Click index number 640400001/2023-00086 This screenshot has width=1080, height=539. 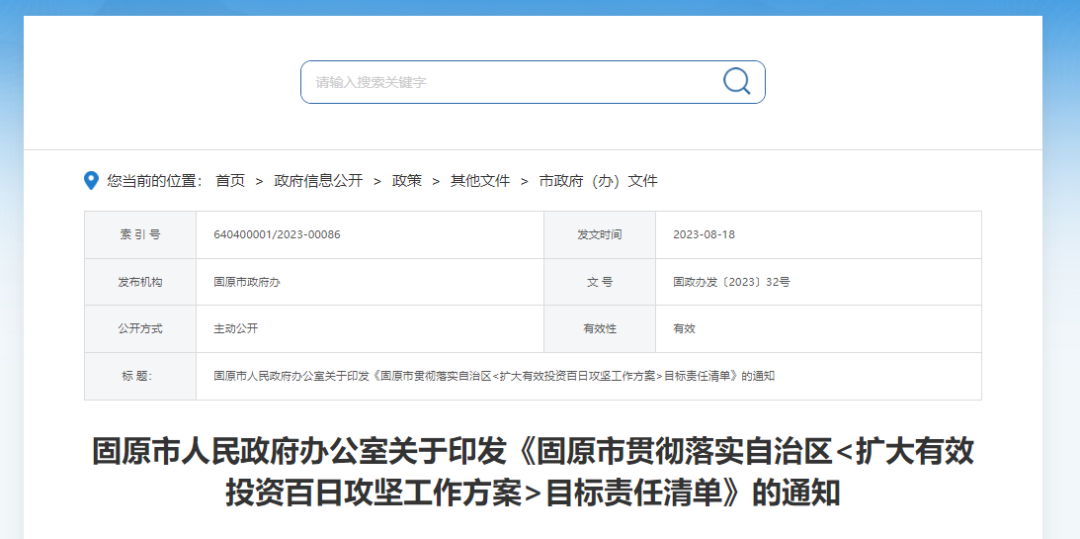click(x=277, y=235)
